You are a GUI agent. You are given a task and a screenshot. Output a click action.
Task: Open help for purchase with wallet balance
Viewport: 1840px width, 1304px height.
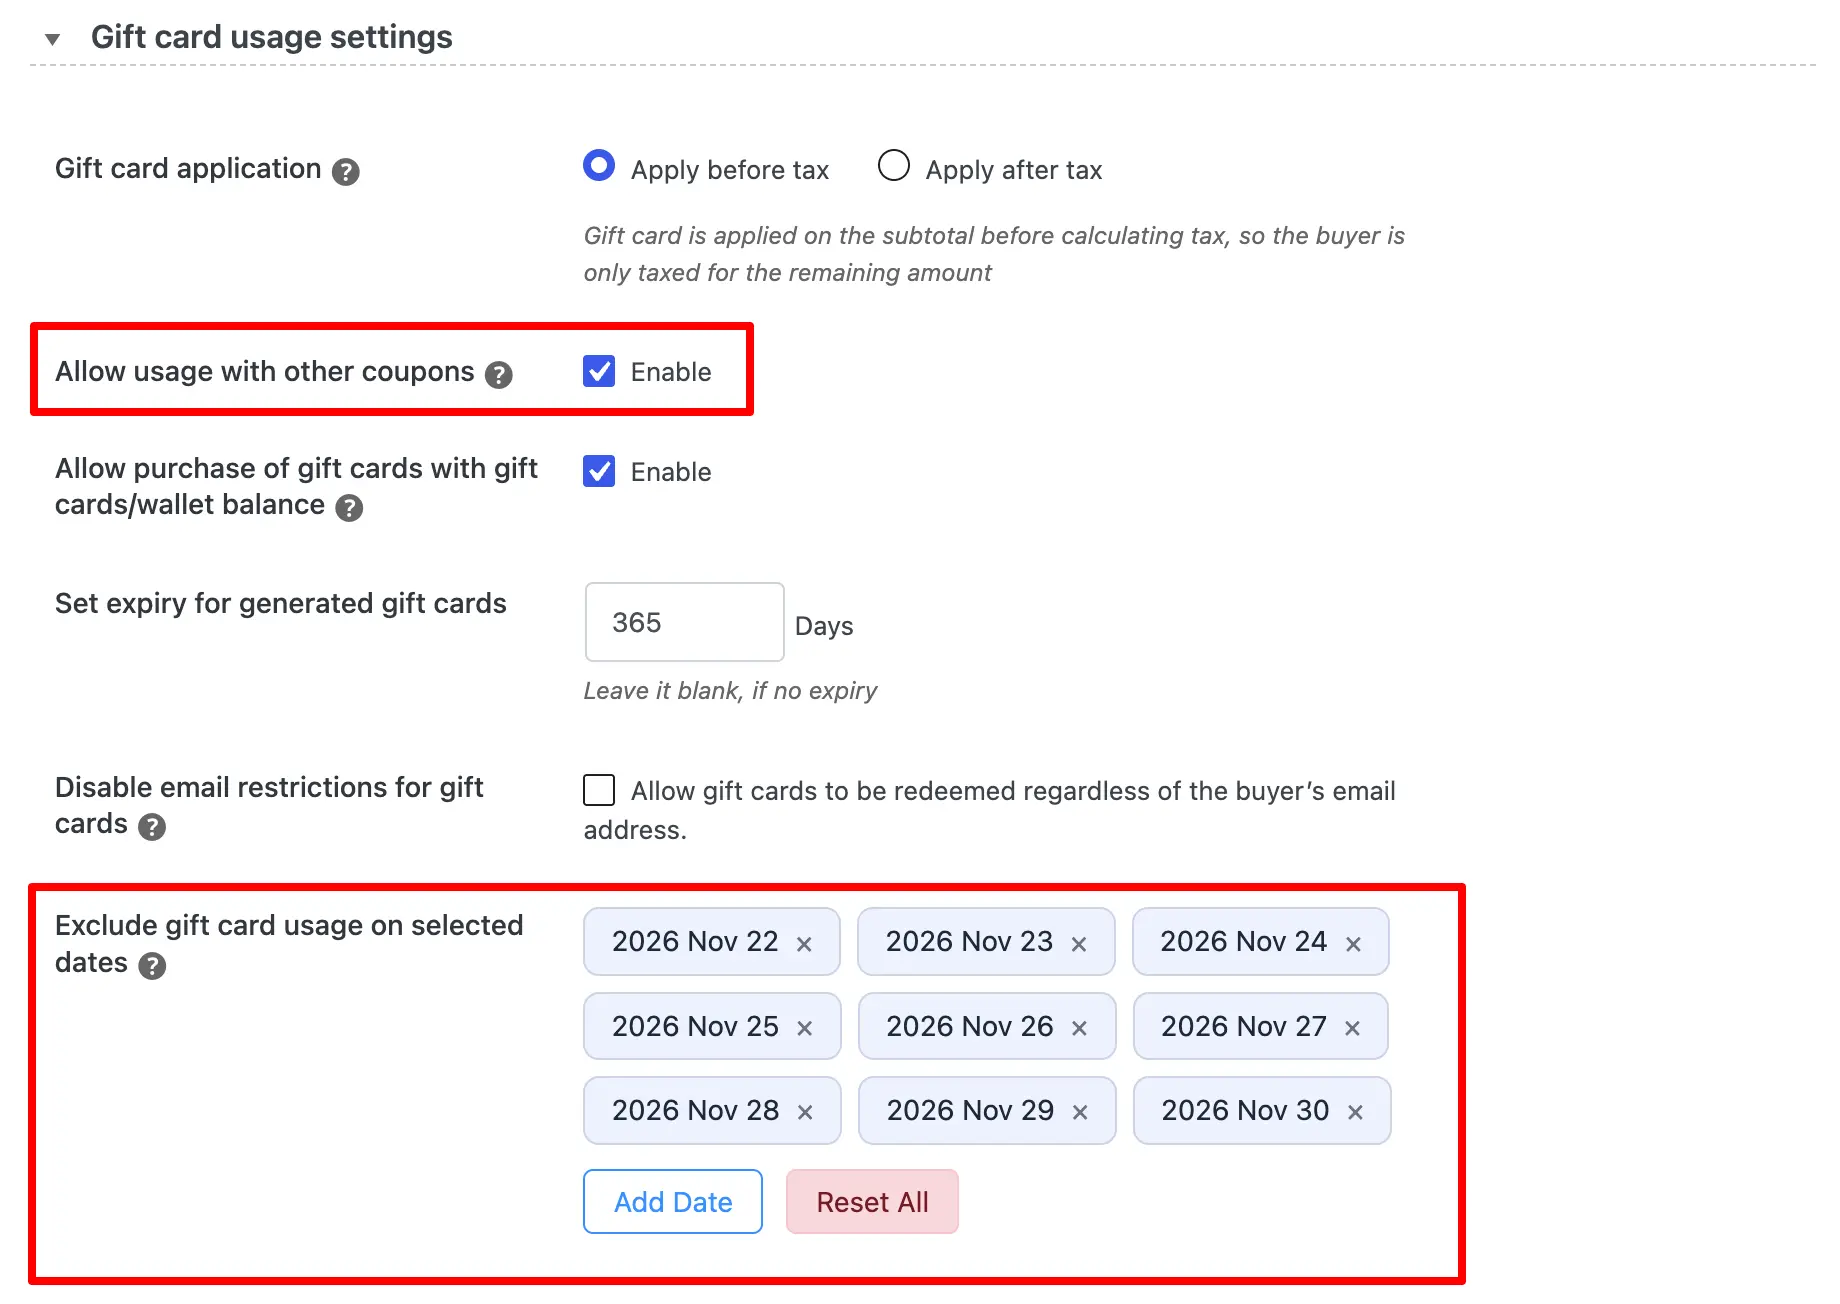pos(349,508)
